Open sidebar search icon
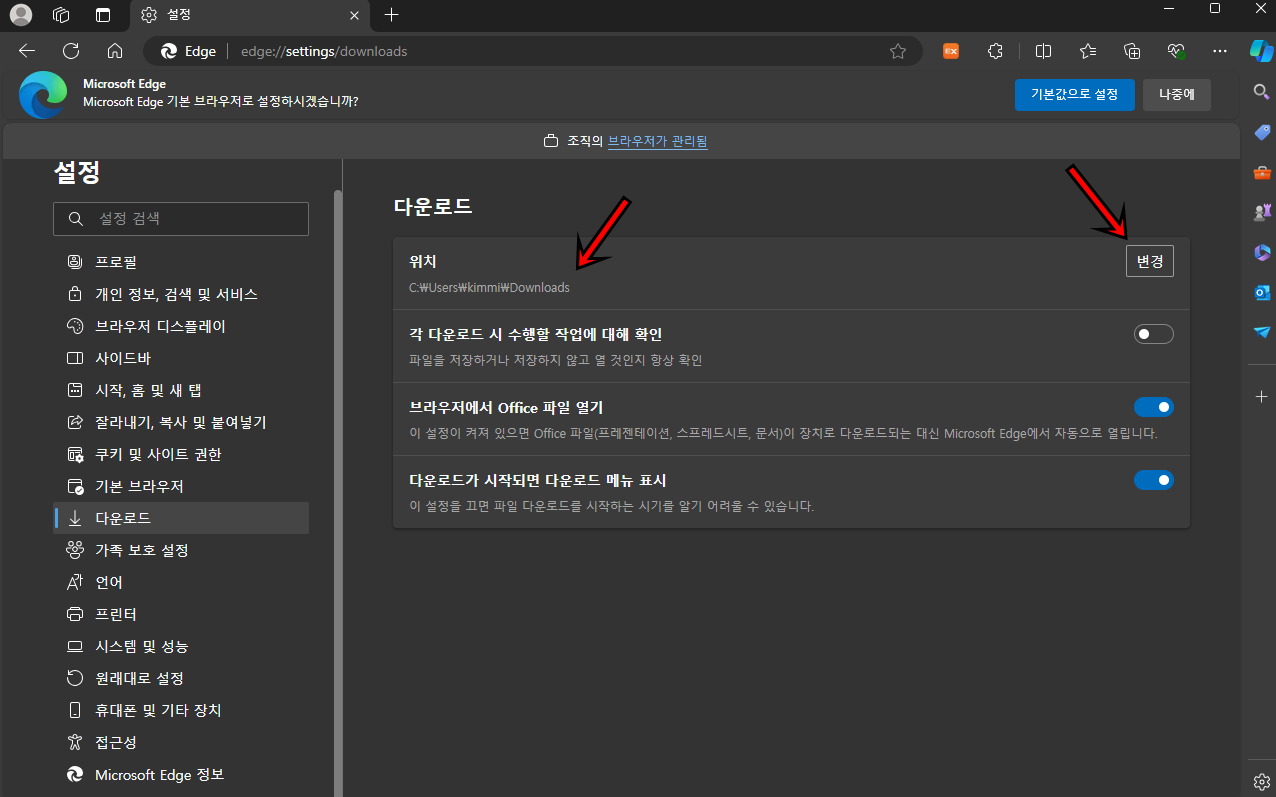This screenshot has width=1276, height=797. [1261, 92]
